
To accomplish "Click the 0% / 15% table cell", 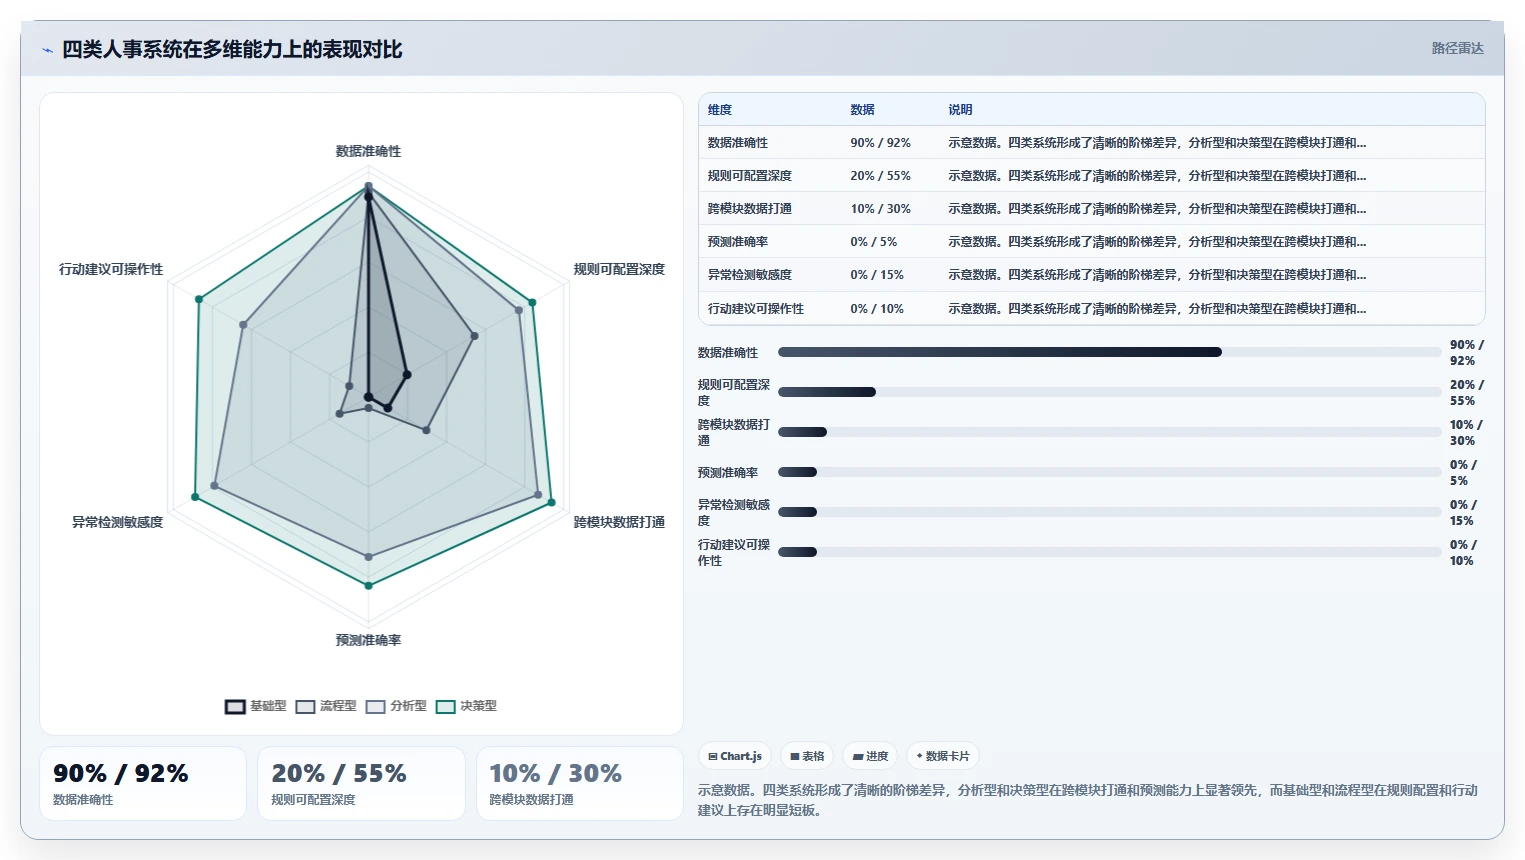I will (x=877, y=275).
